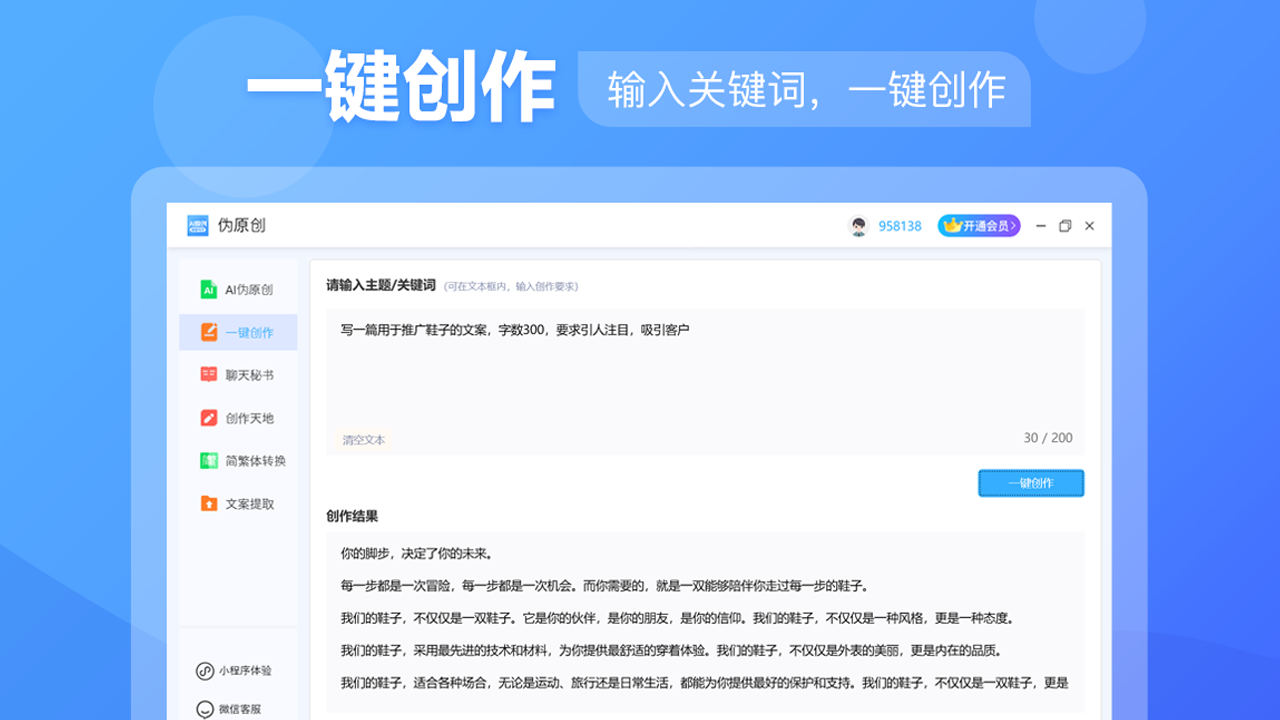Click the 创作结果 output text area
The width and height of the screenshot is (1280, 720).
click(x=704, y=620)
